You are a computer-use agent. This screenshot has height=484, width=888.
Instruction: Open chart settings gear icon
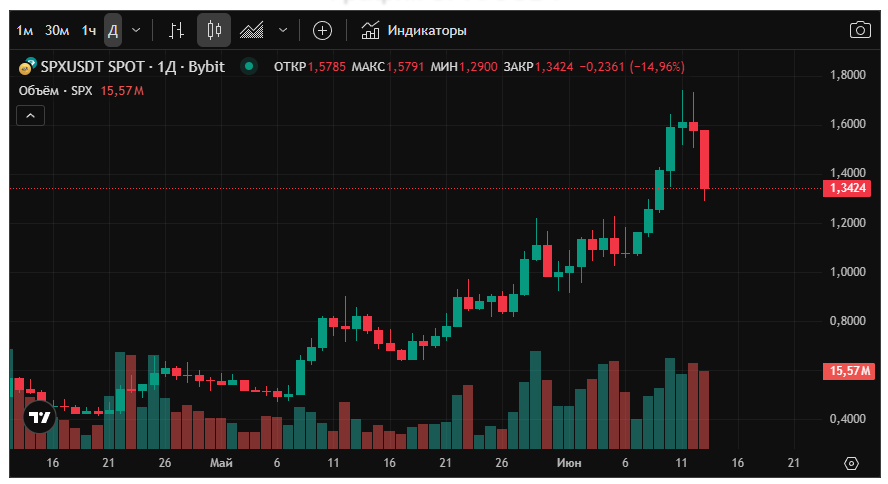coord(851,464)
